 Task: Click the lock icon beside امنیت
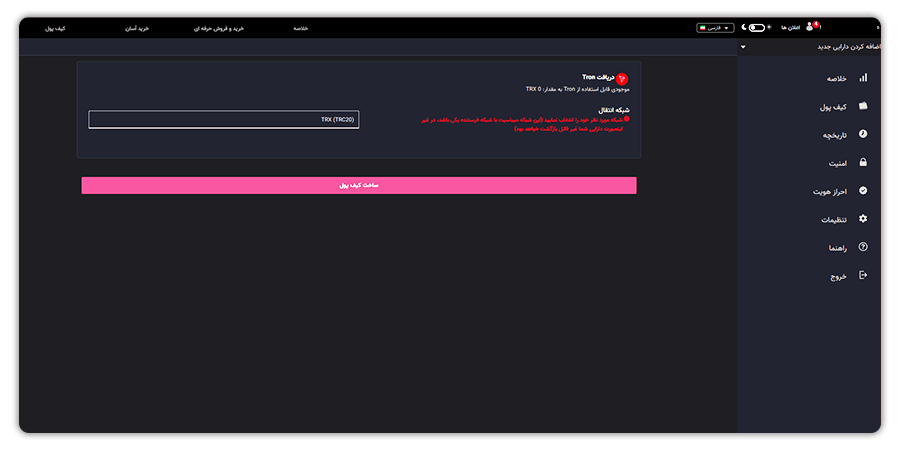[863, 162]
